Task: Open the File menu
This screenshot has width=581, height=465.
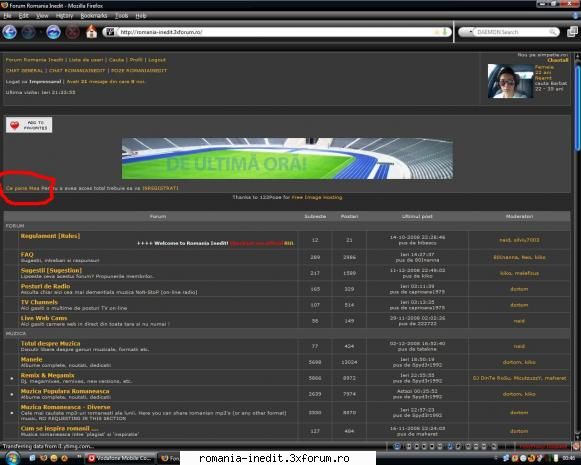Action: tap(7, 16)
